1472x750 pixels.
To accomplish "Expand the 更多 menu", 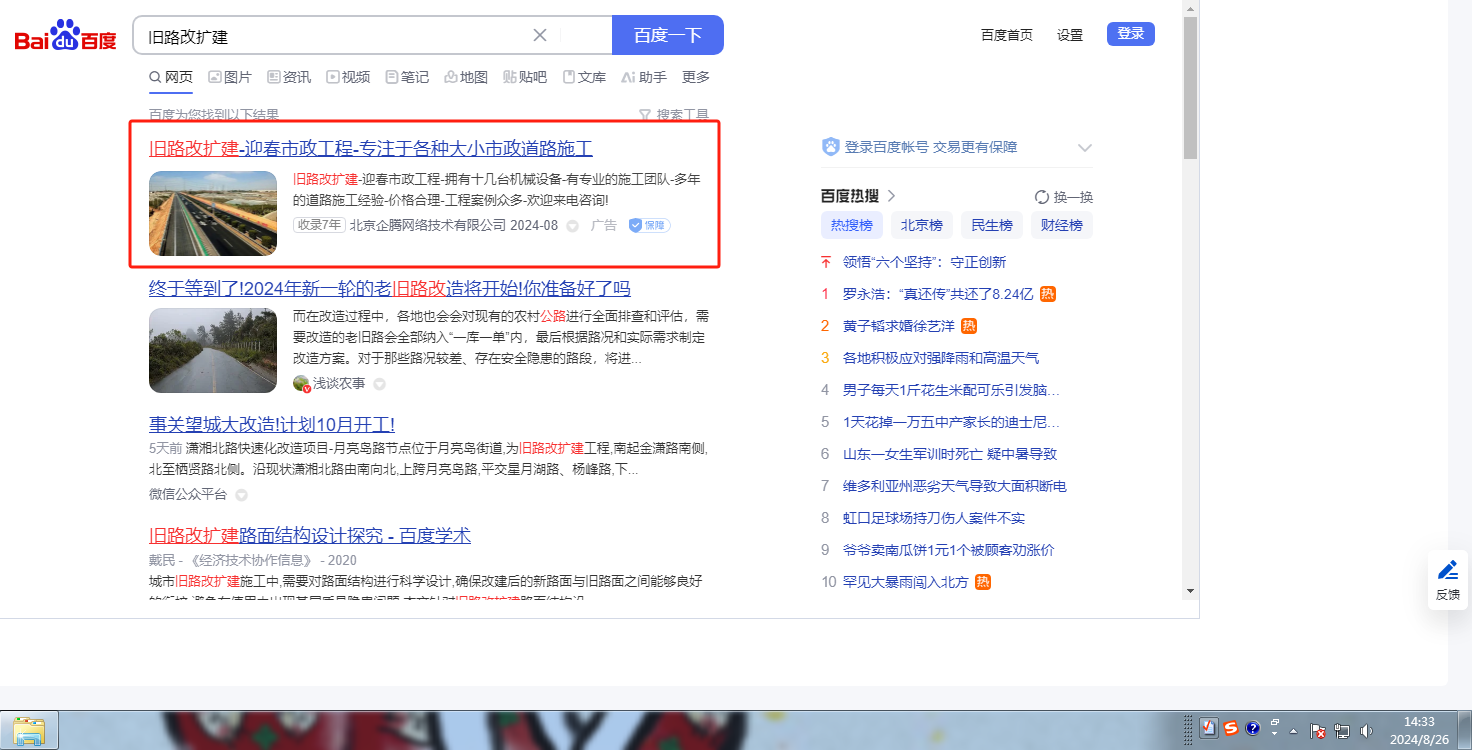I will click(696, 77).
